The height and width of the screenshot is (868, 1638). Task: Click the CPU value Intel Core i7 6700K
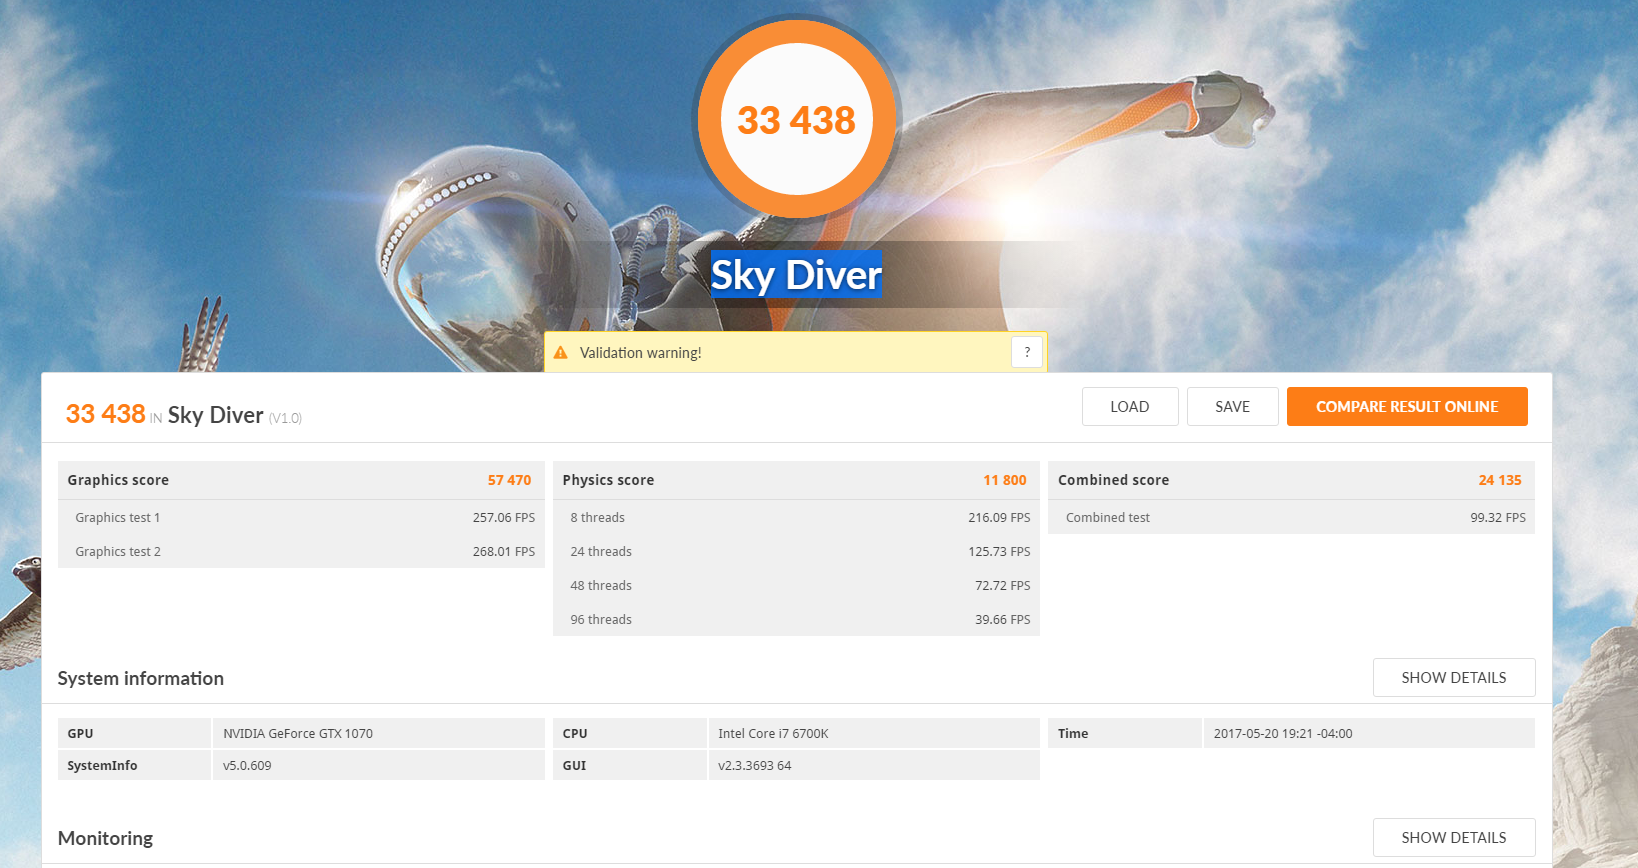(x=773, y=734)
